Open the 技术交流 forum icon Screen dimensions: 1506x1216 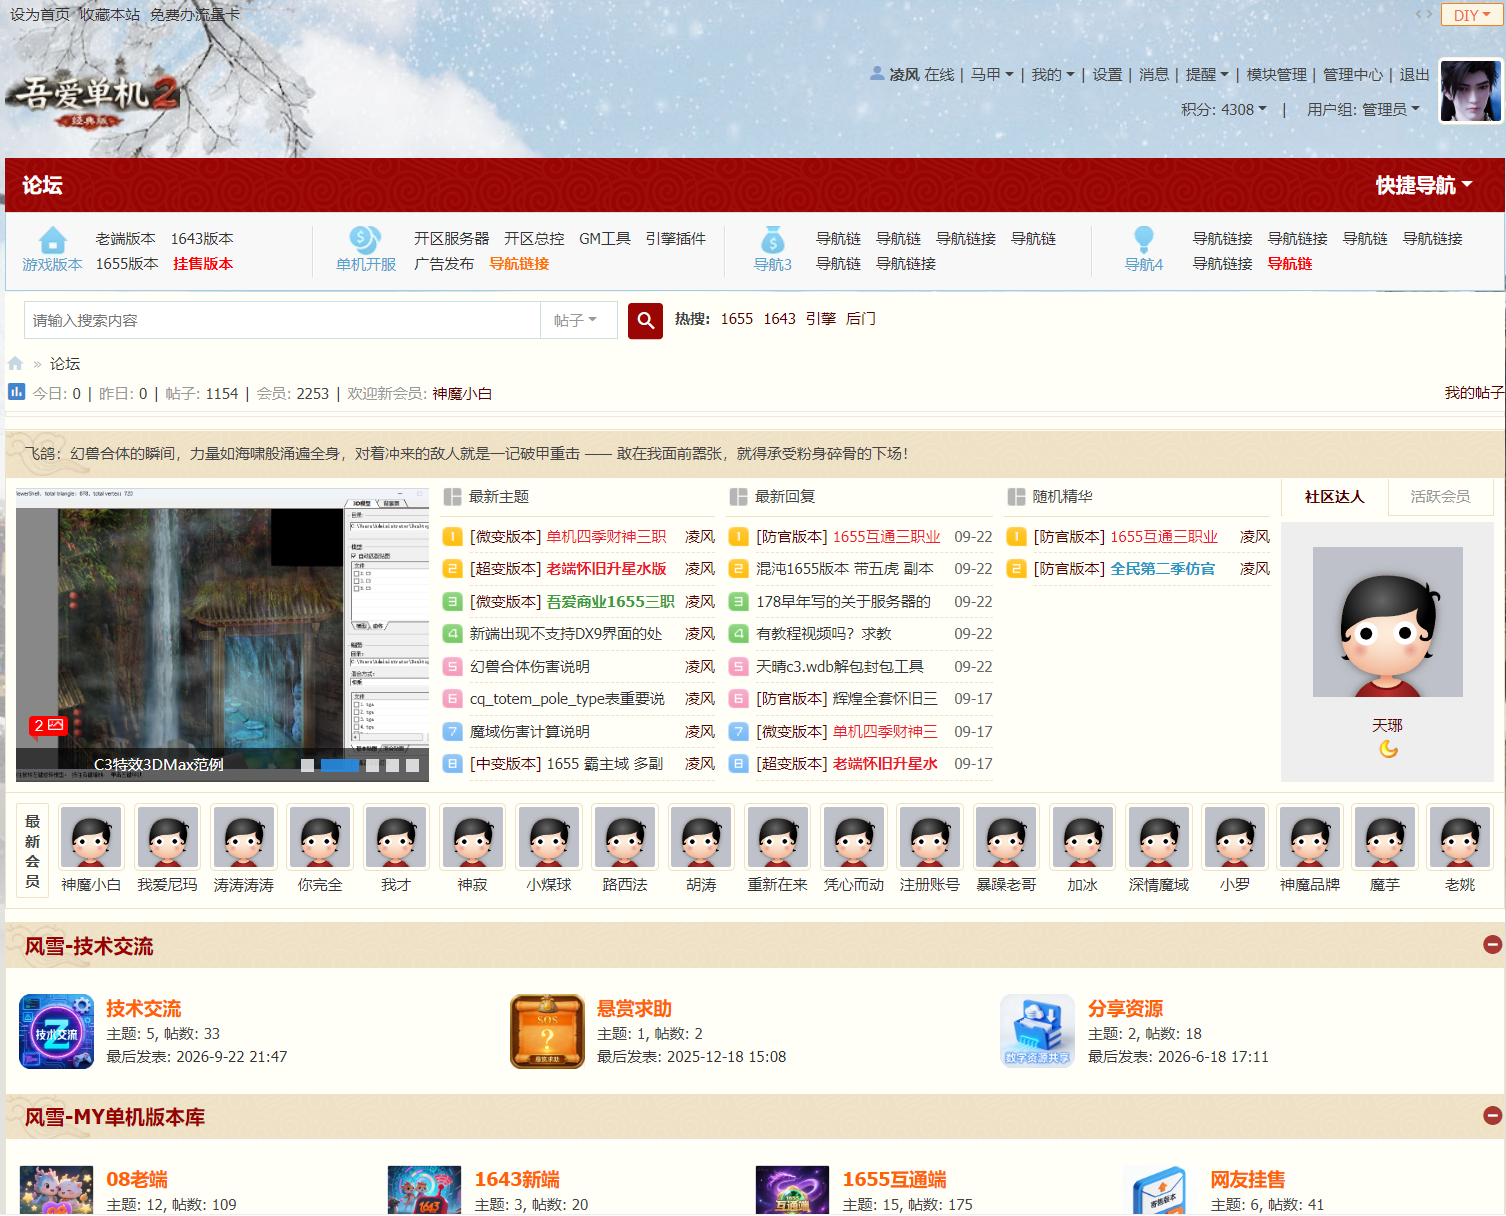point(56,1031)
